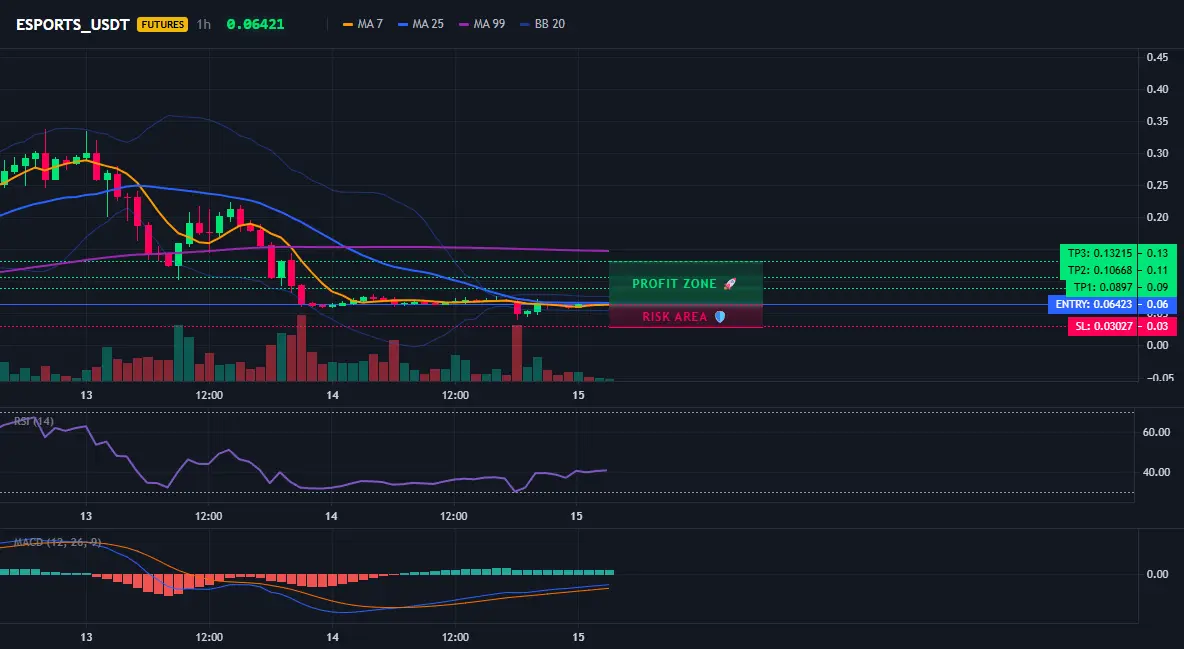The height and width of the screenshot is (649, 1184).
Task: Open the MACD (12, 26, 9) indicator label
Action: [x=57, y=542]
